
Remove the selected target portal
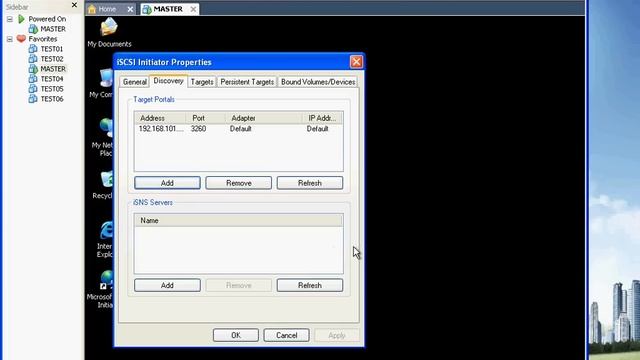click(x=238, y=183)
